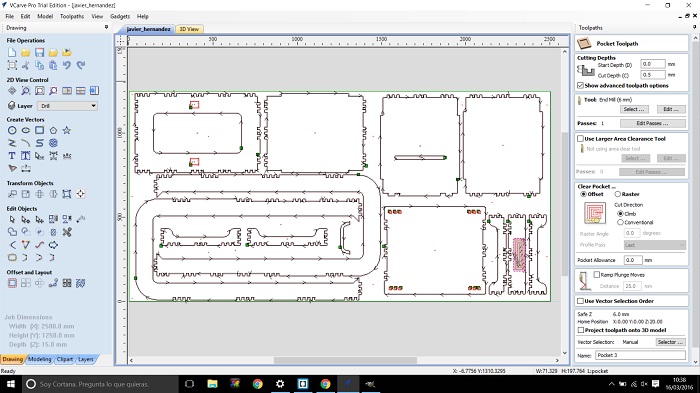Viewport: 700px width, 393px height.
Task: Open the Toolpaths menu
Action: pyautogui.click(x=72, y=16)
